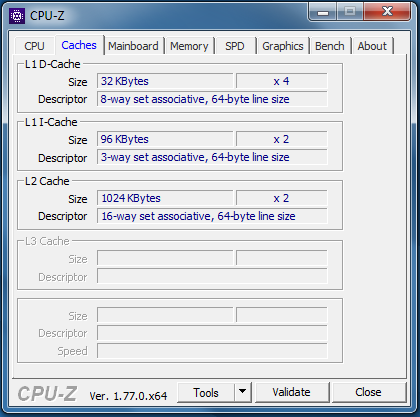The width and height of the screenshot is (420, 417).
Task: Click the L1 D-Cache size field 32 KBytes
Action: (165, 81)
